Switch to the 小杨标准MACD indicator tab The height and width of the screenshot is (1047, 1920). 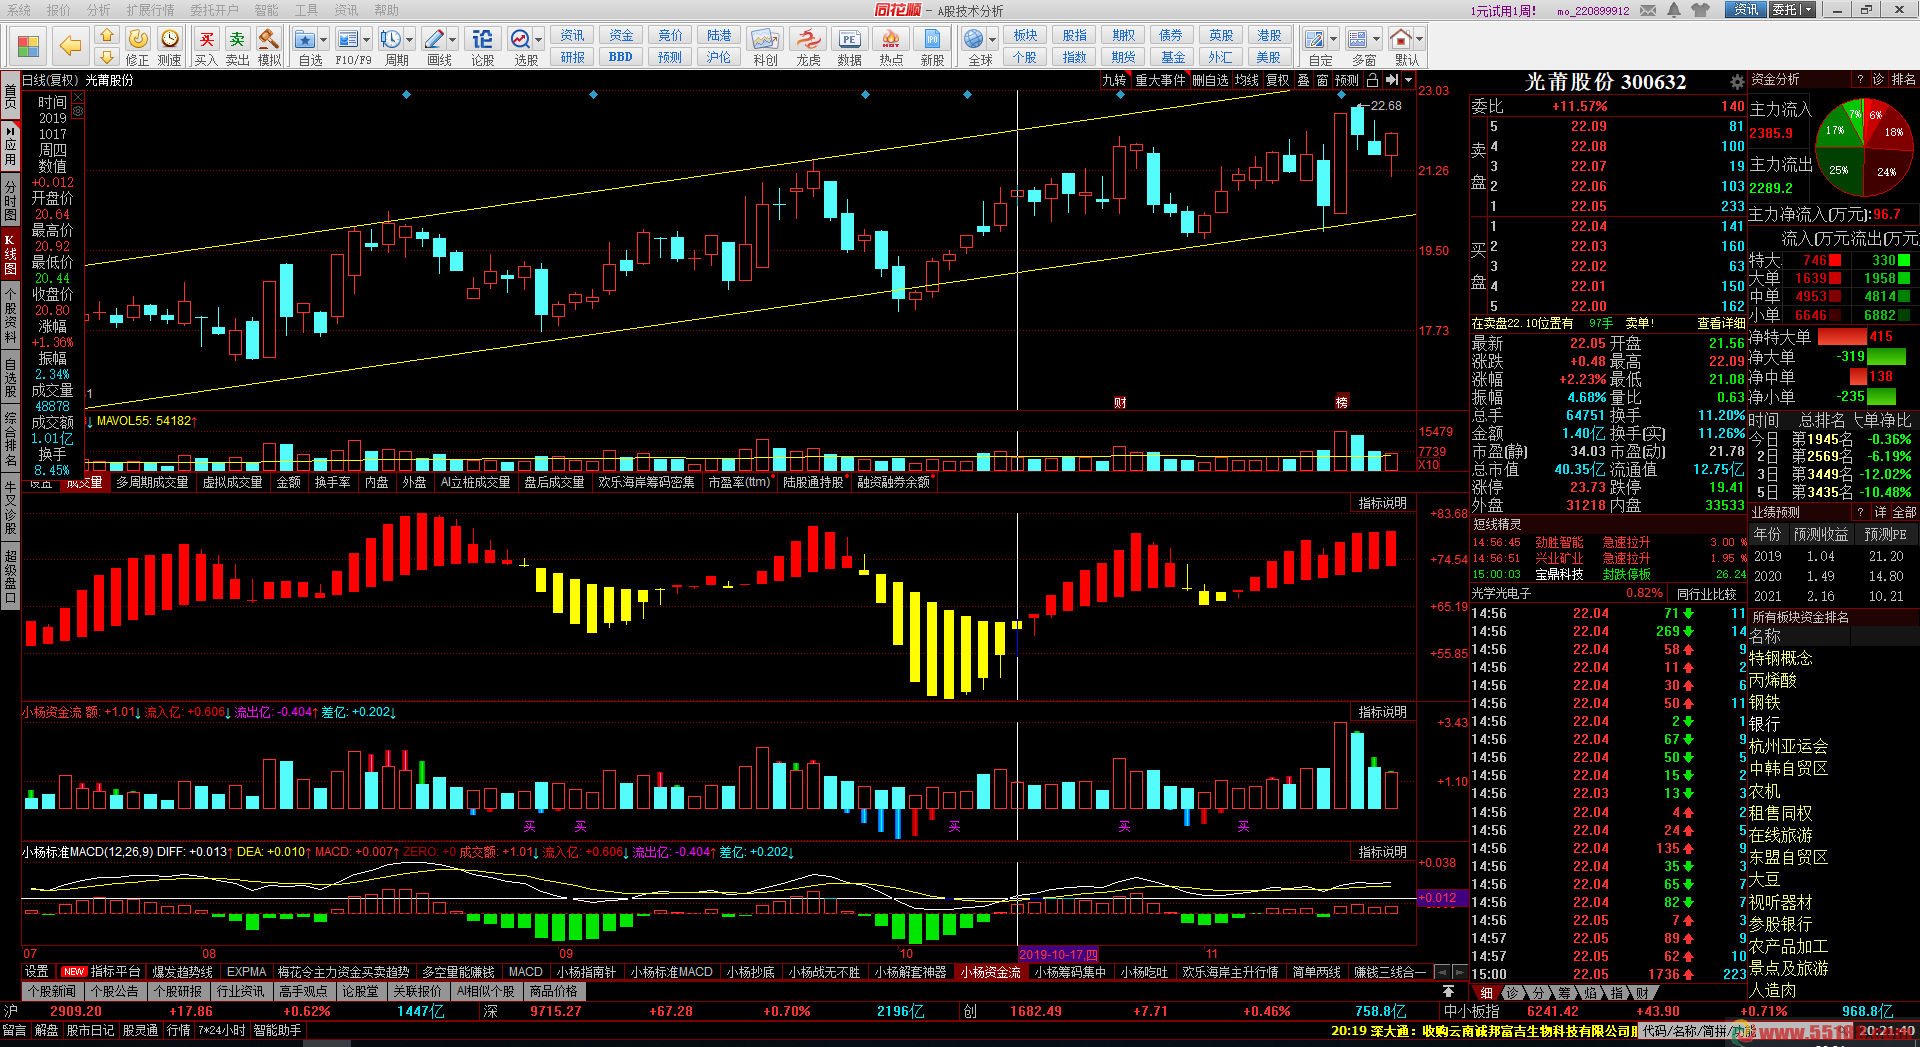click(x=670, y=972)
